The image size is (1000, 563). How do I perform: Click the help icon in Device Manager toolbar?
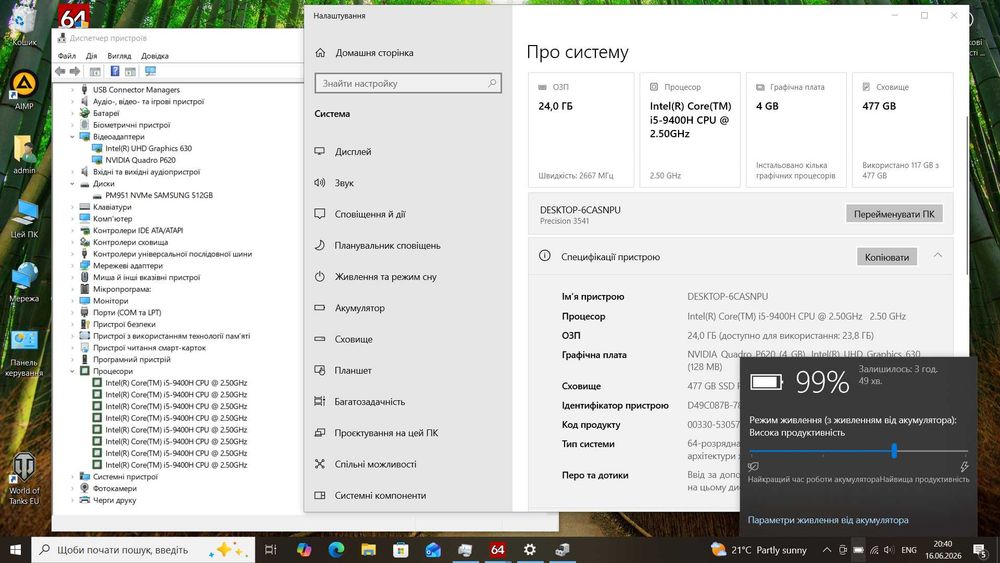(115, 71)
